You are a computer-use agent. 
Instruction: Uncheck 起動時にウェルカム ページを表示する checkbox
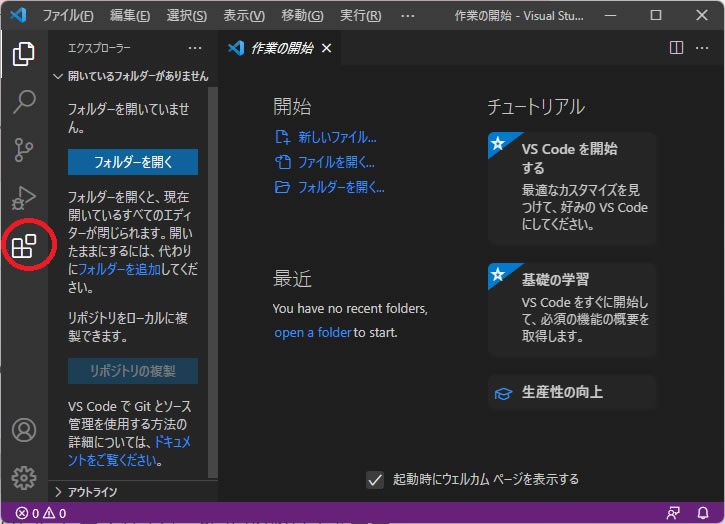tap(375, 479)
